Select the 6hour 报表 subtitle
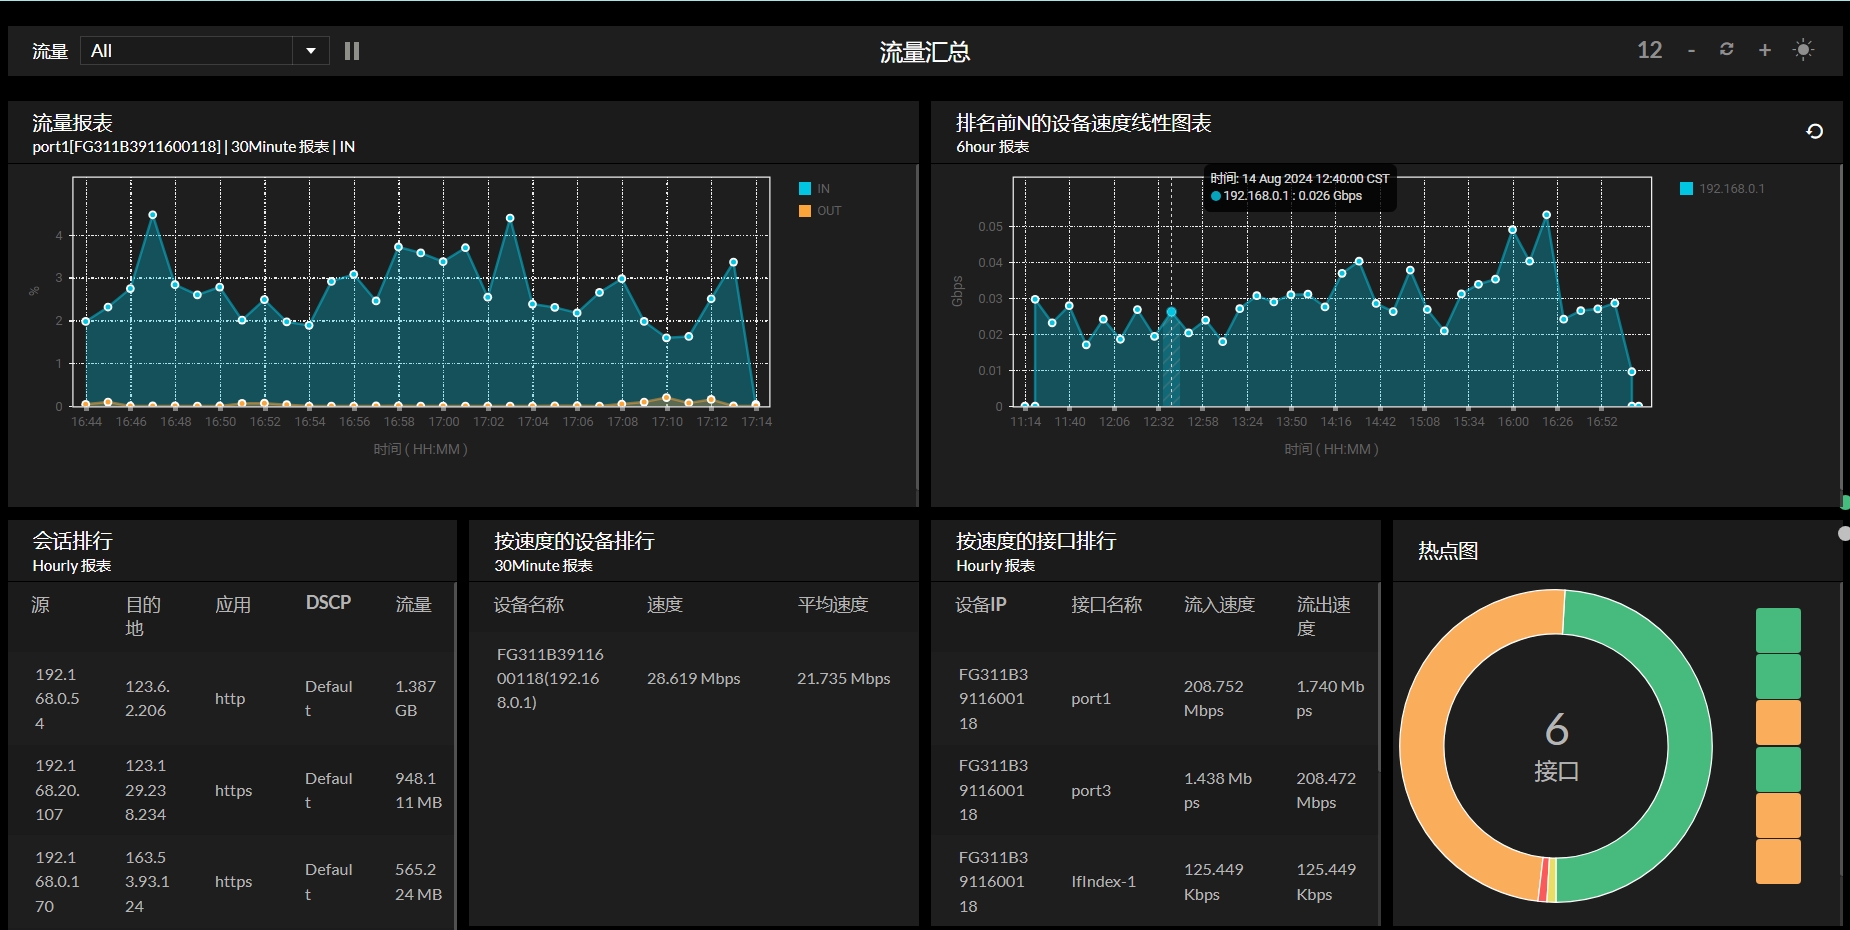The height and width of the screenshot is (930, 1850). pyautogui.click(x=992, y=147)
